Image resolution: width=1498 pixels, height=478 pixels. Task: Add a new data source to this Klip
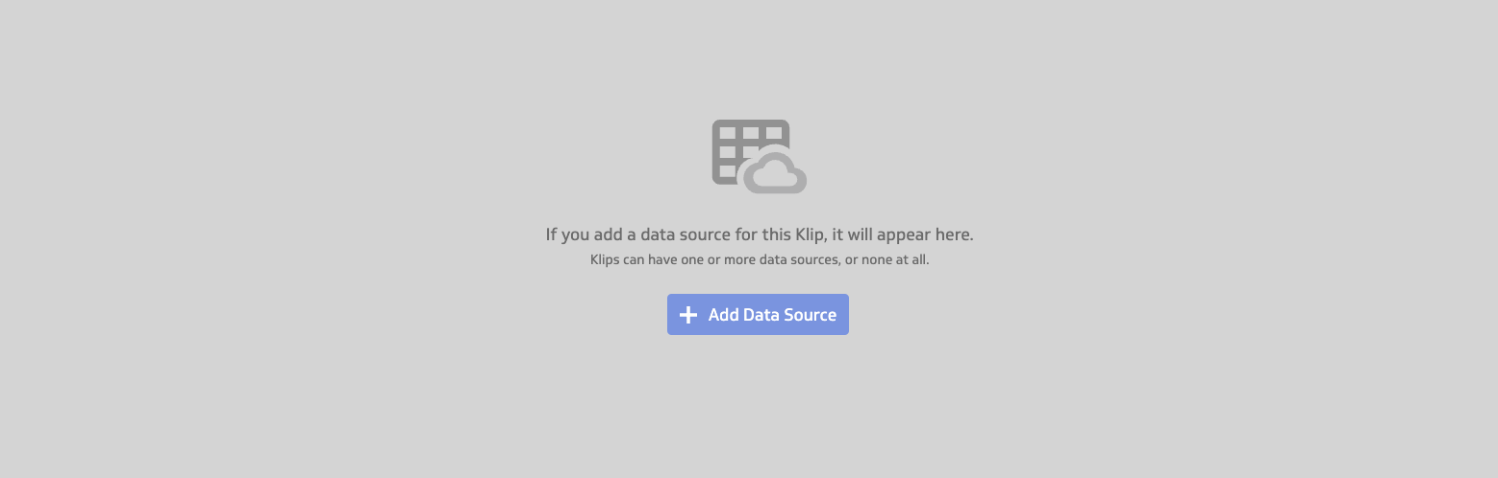tap(758, 314)
